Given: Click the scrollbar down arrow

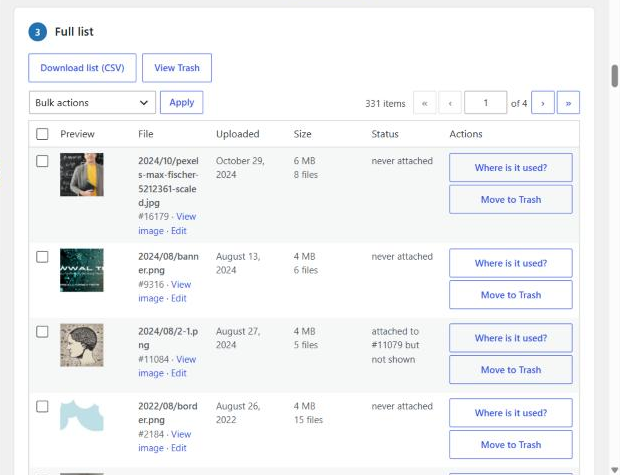Looking at the screenshot, I should 614,470.
